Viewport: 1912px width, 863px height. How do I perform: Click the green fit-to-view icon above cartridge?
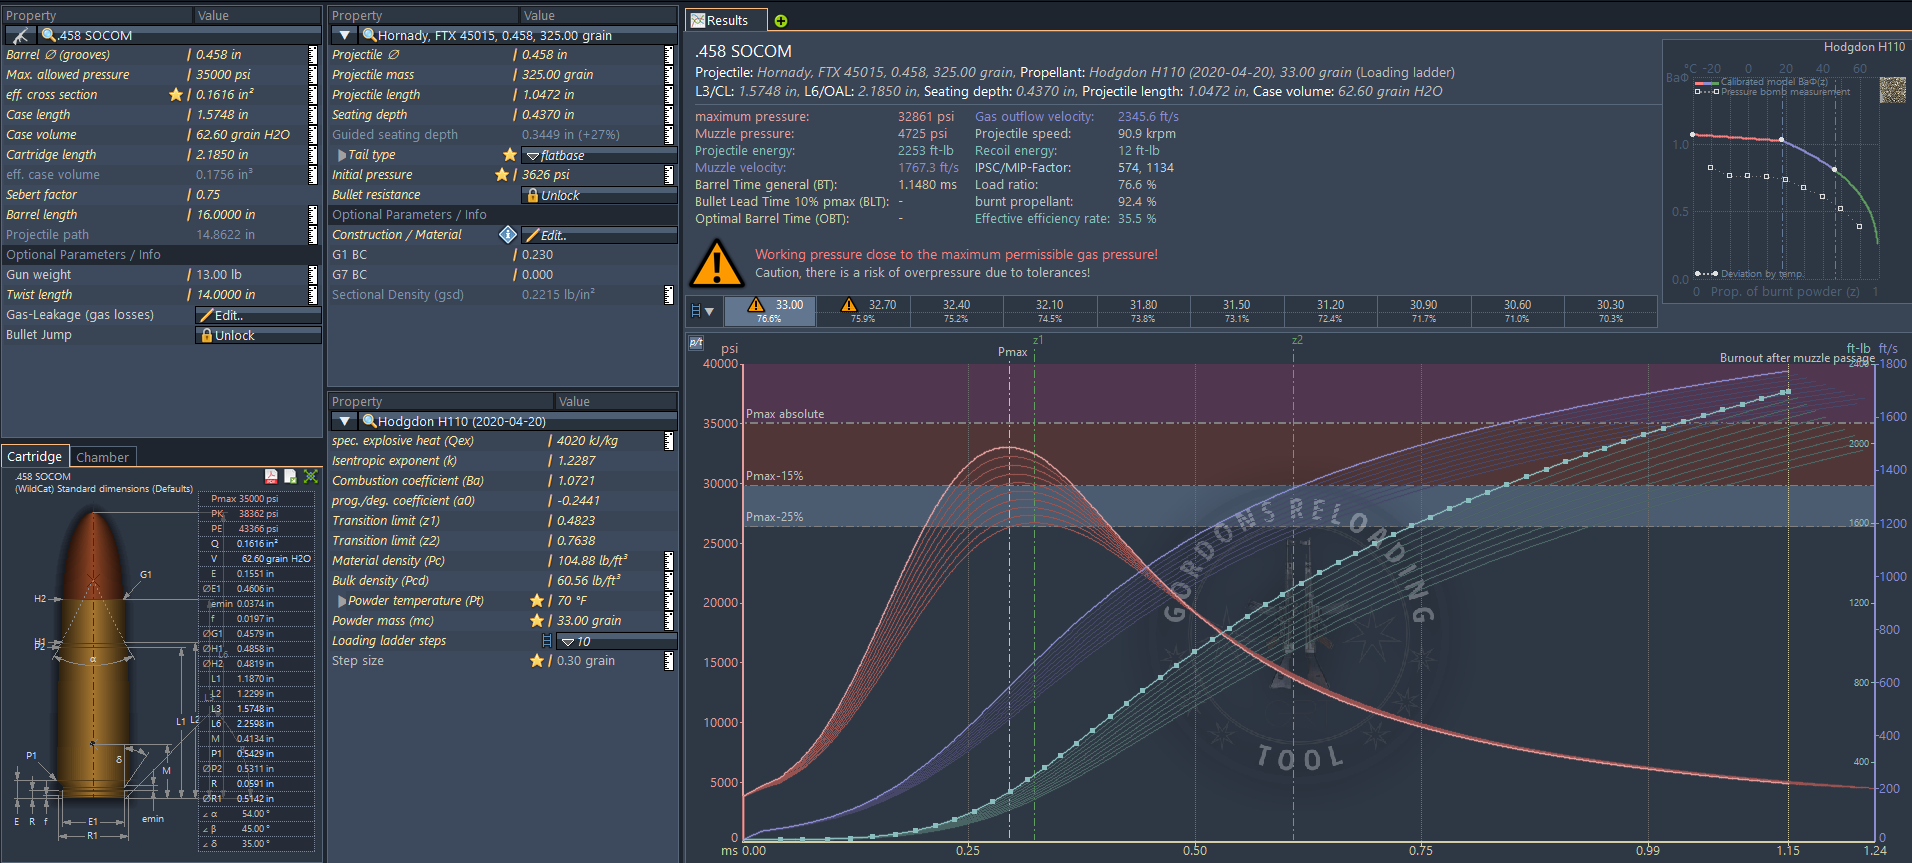[x=311, y=477]
